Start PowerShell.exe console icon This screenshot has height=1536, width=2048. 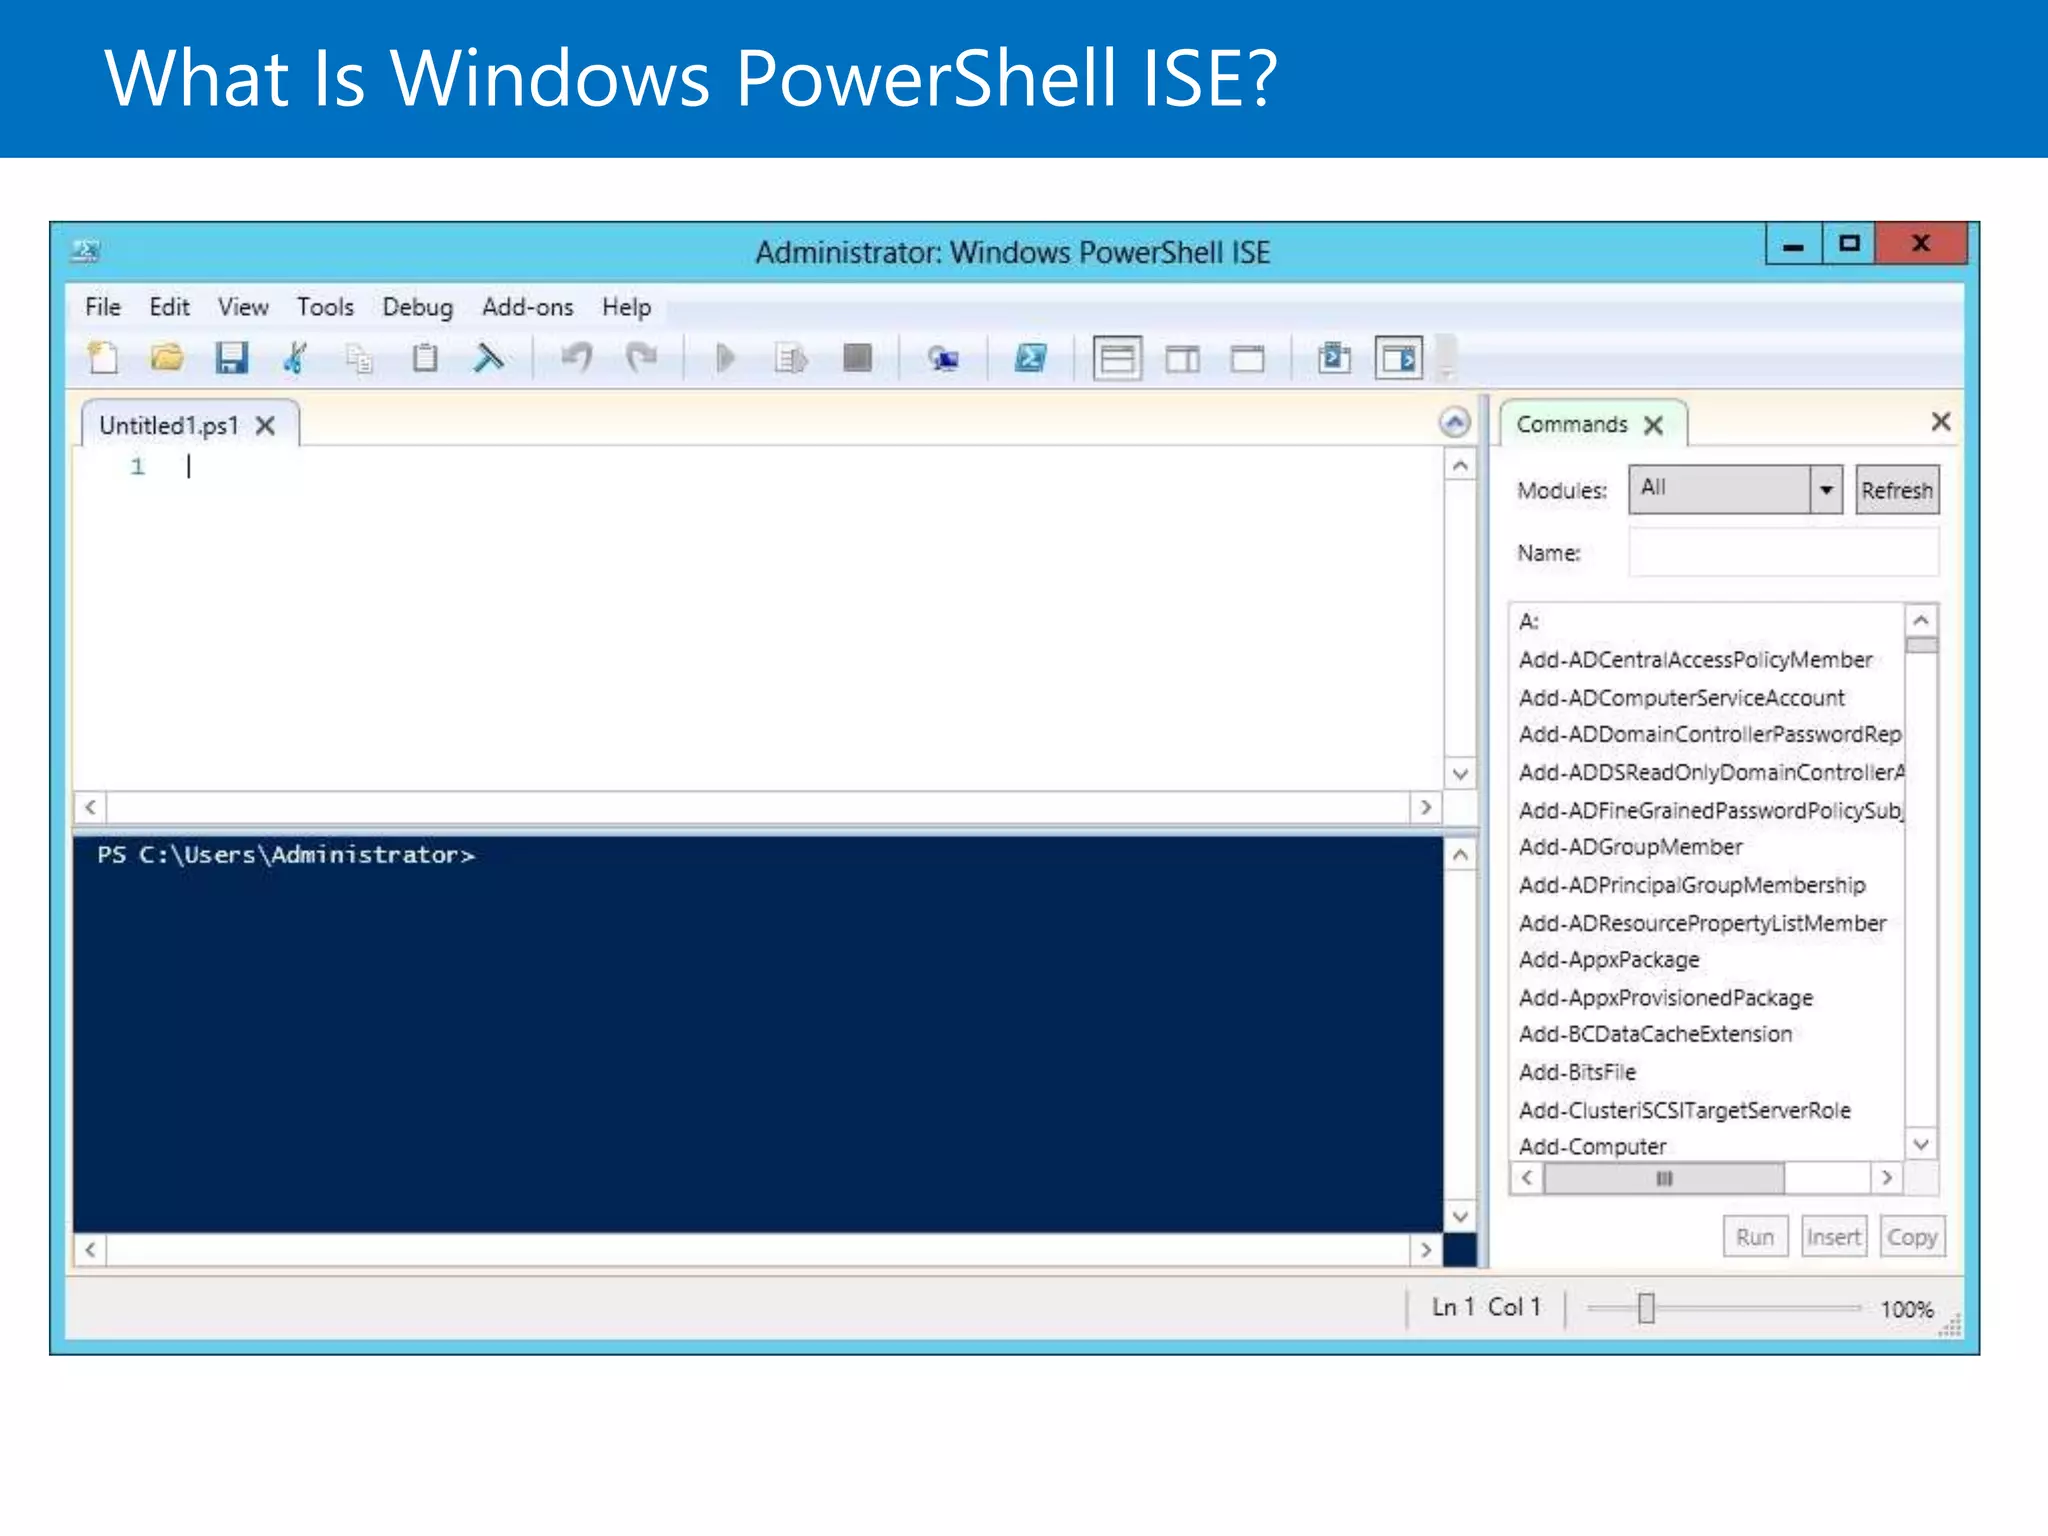pyautogui.click(x=1030, y=357)
